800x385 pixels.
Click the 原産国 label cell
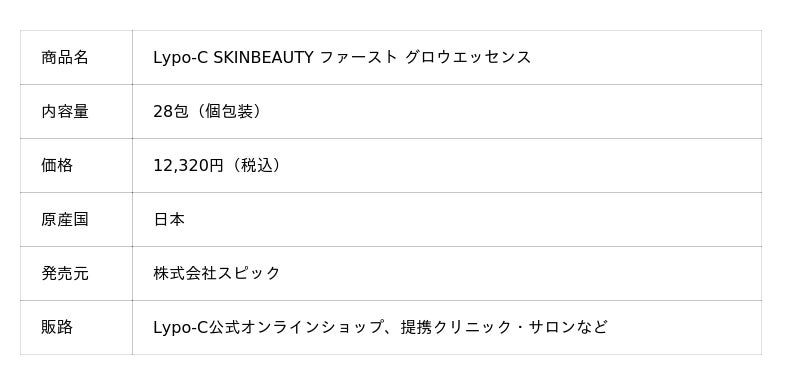click(x=77, y=220)
